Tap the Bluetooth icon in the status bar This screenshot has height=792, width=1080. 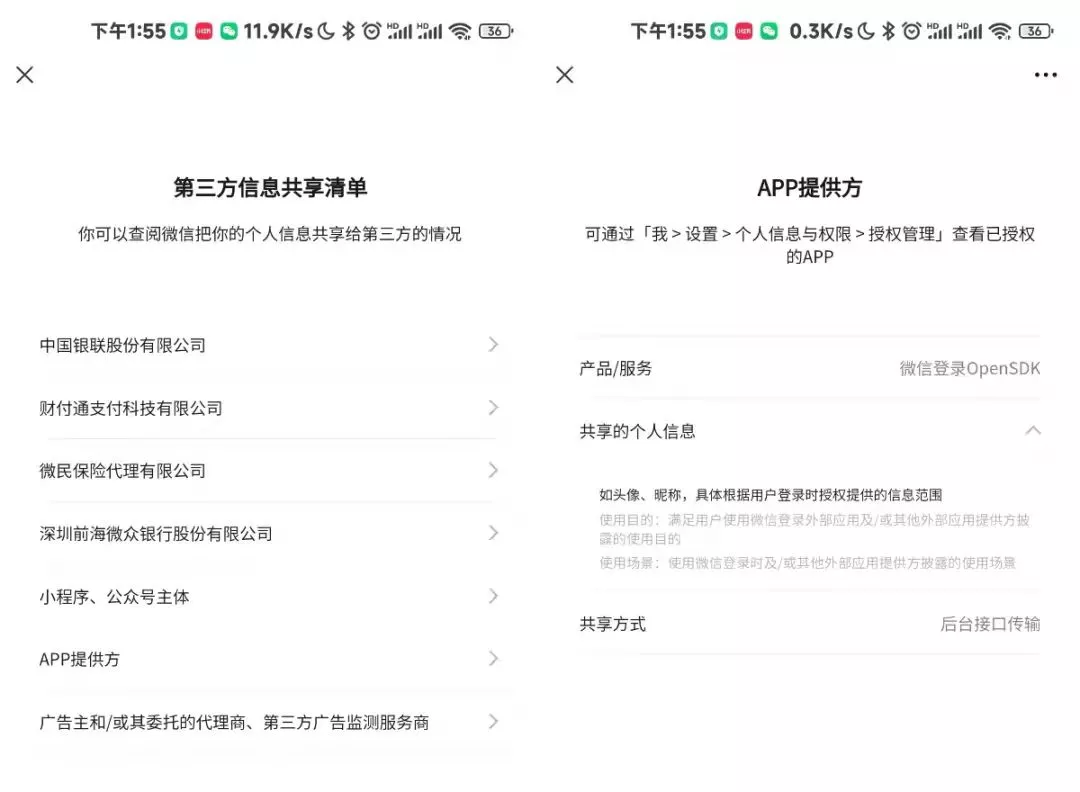(346, 31)
